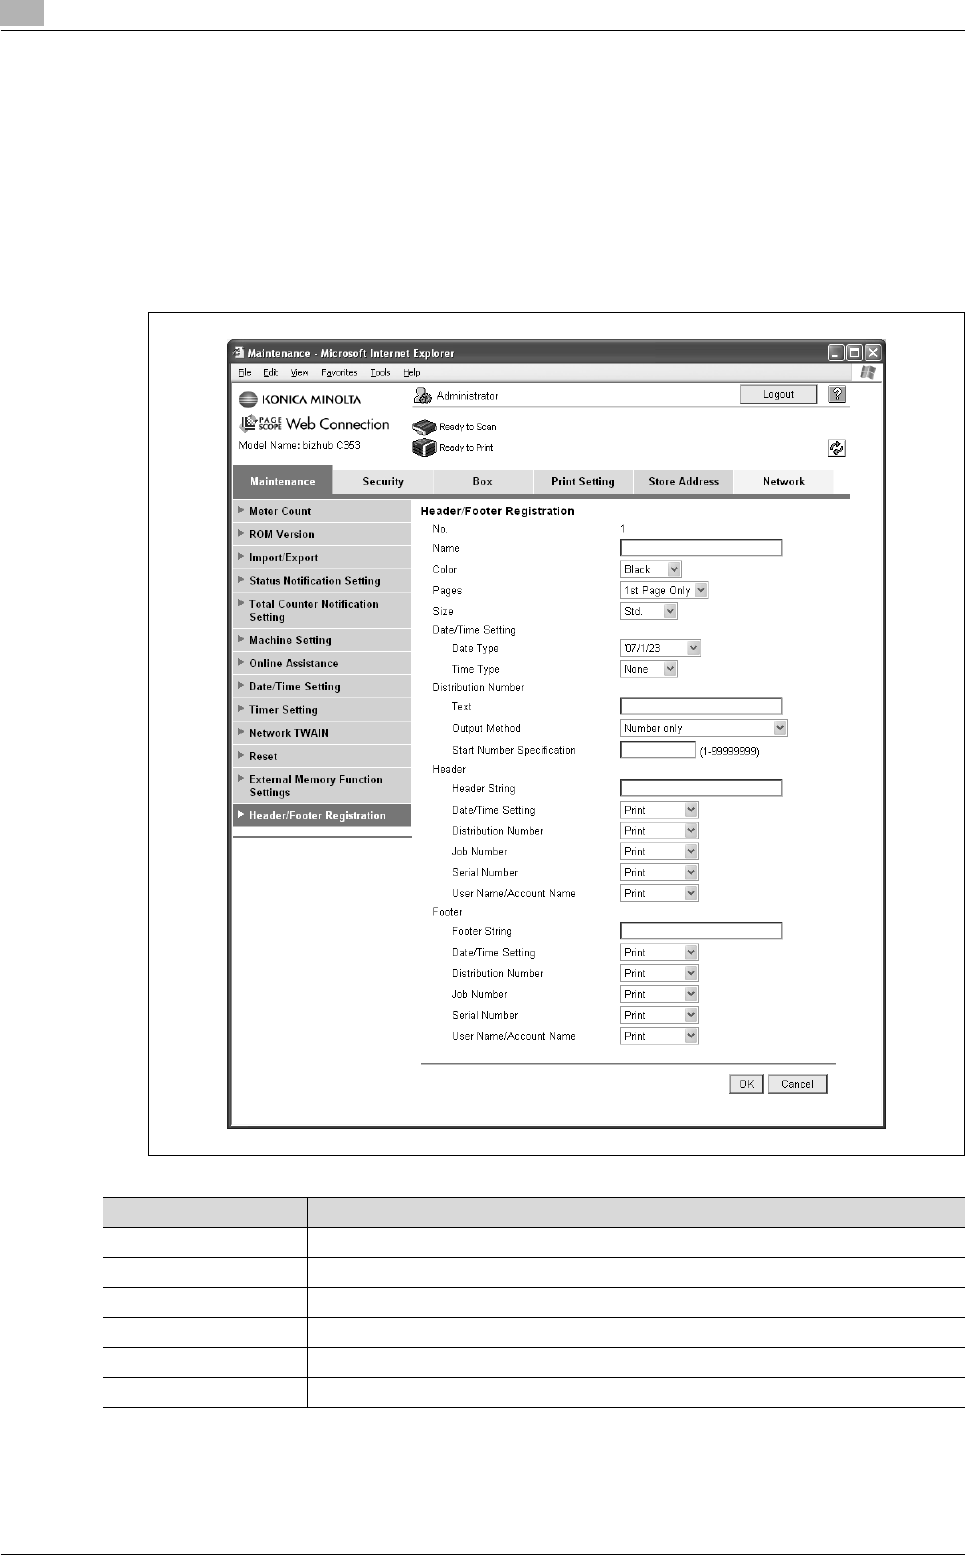Click the Cancel button
The height and width of the screenshot is (1555, 965).
point(797,1084)
